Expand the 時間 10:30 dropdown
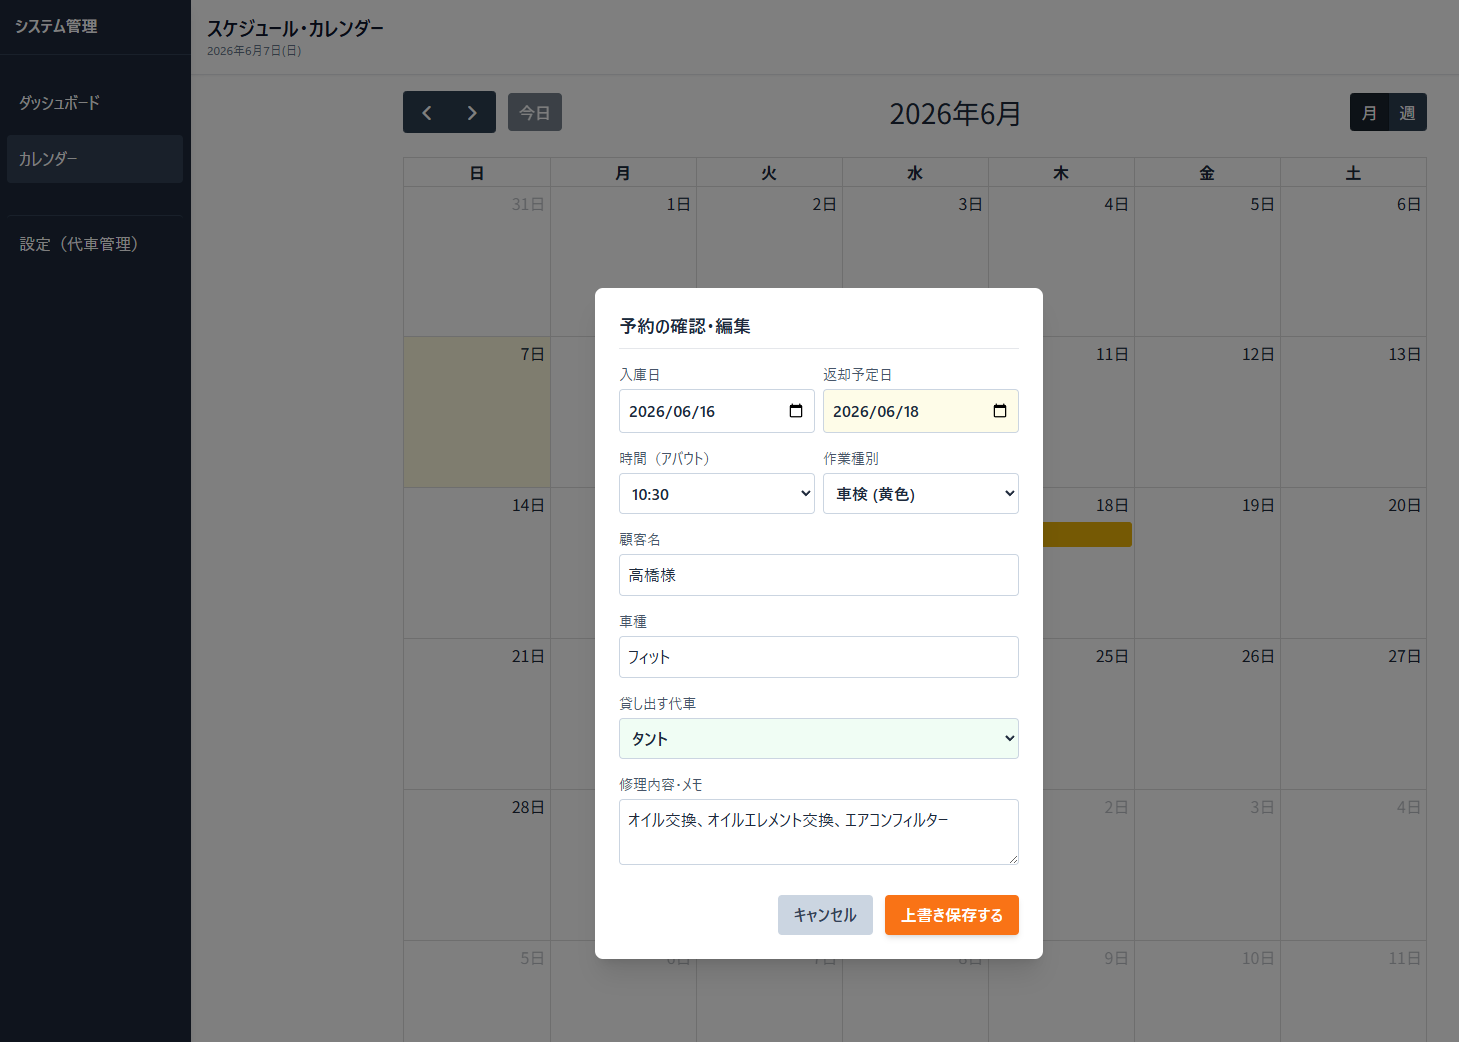1459x1042 pixels. pyautogui.click(x=717, y=494)
